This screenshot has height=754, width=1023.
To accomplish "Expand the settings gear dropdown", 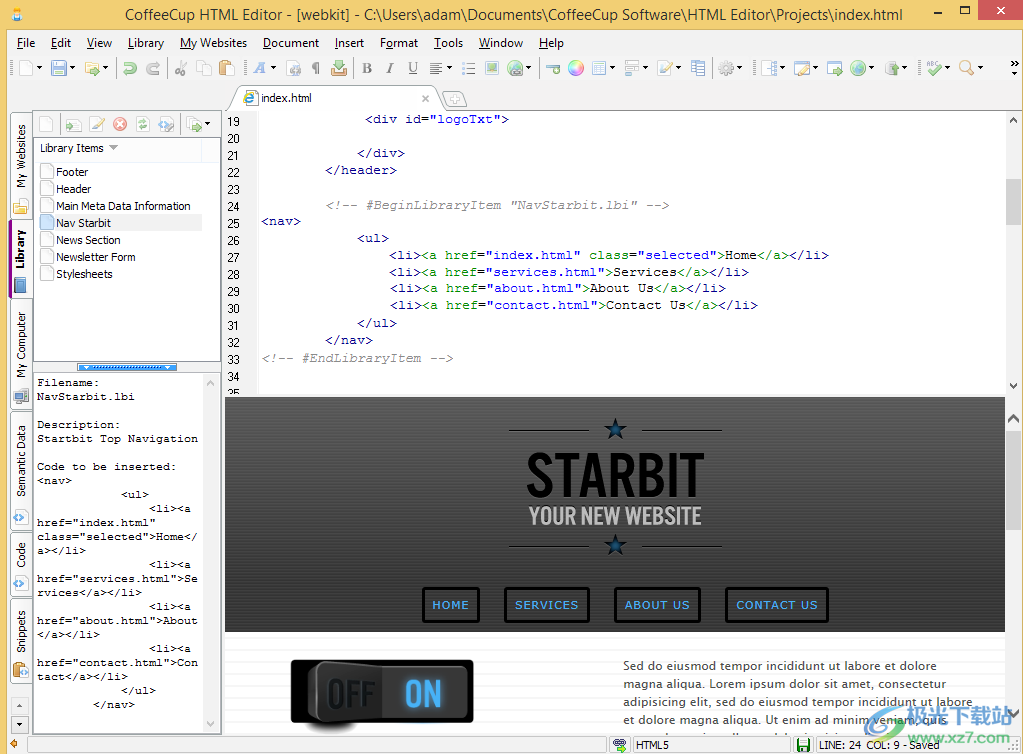I will point(739,68).
